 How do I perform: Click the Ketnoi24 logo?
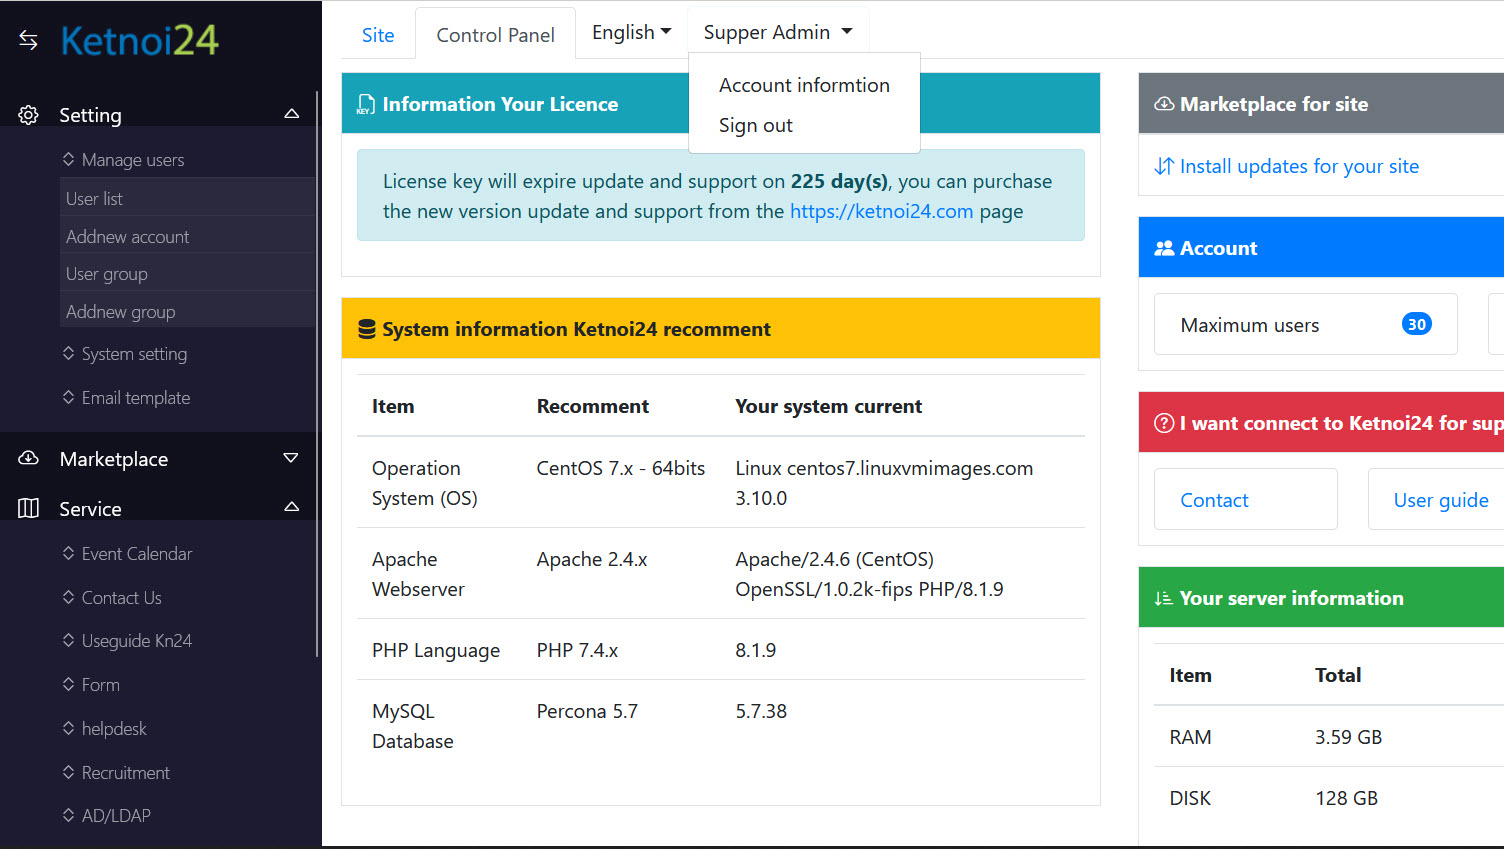tap(139, 40)
